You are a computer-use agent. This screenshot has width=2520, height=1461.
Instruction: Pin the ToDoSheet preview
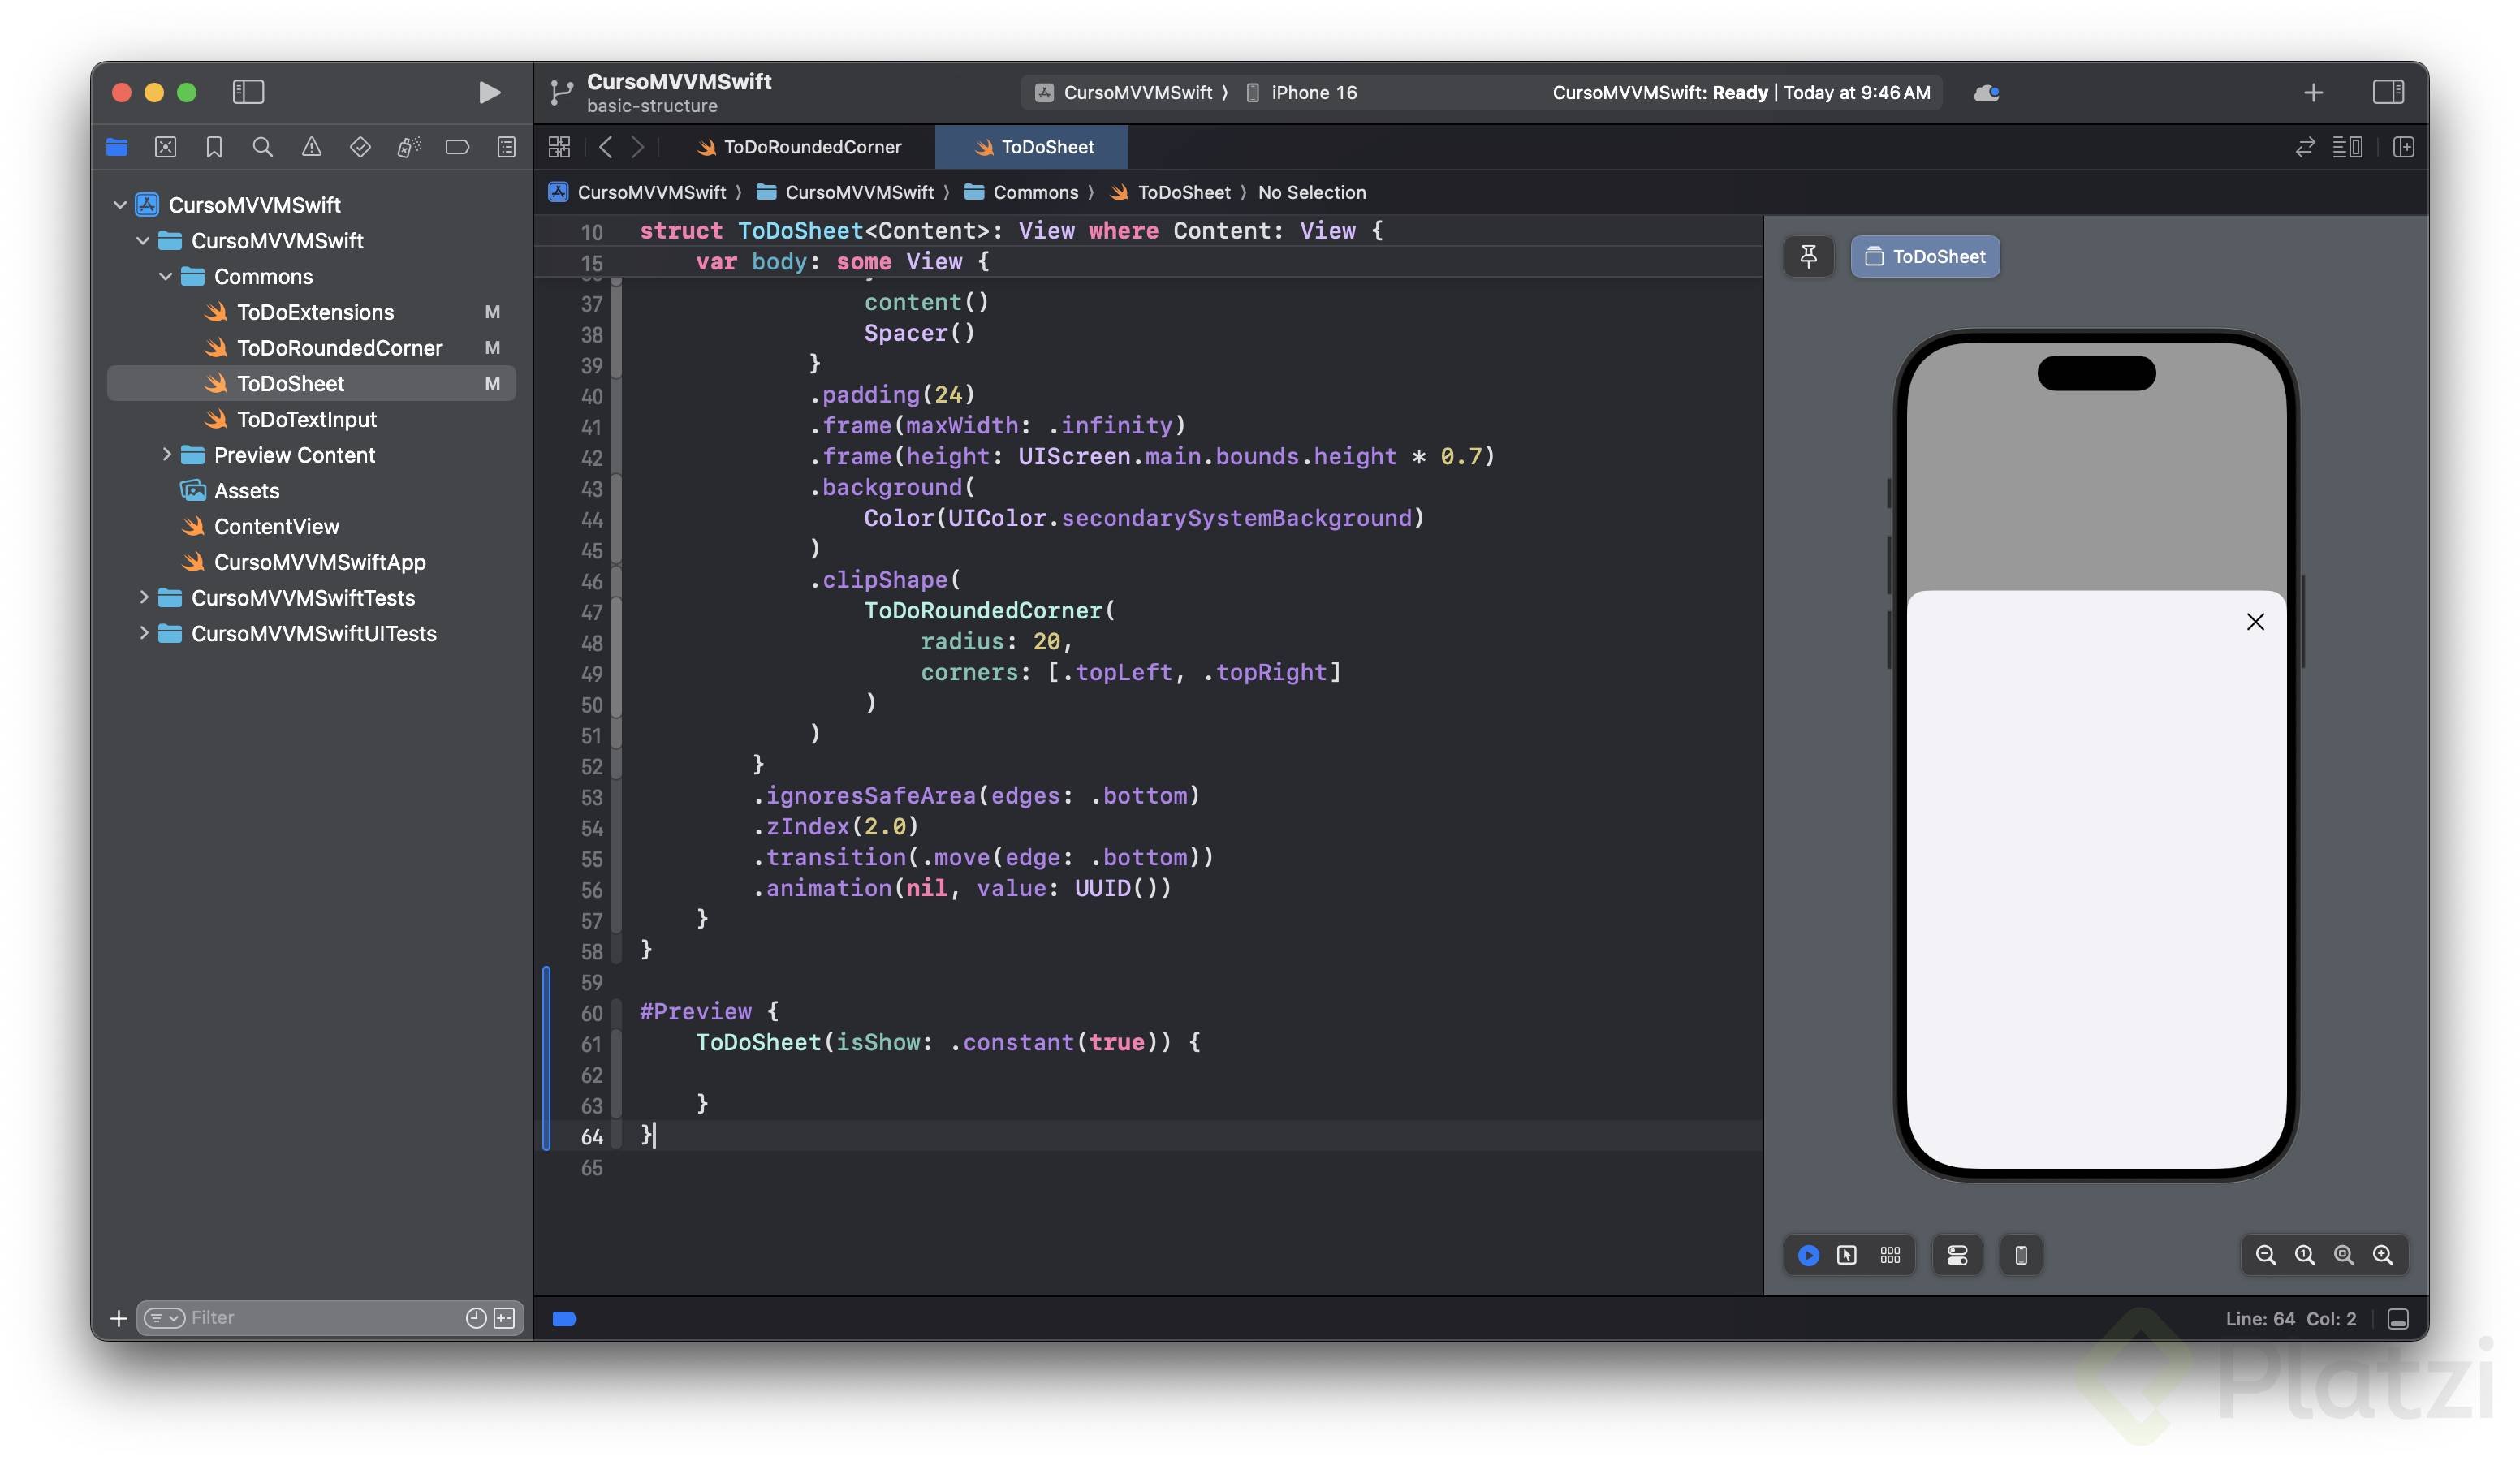coord(1808,257)
